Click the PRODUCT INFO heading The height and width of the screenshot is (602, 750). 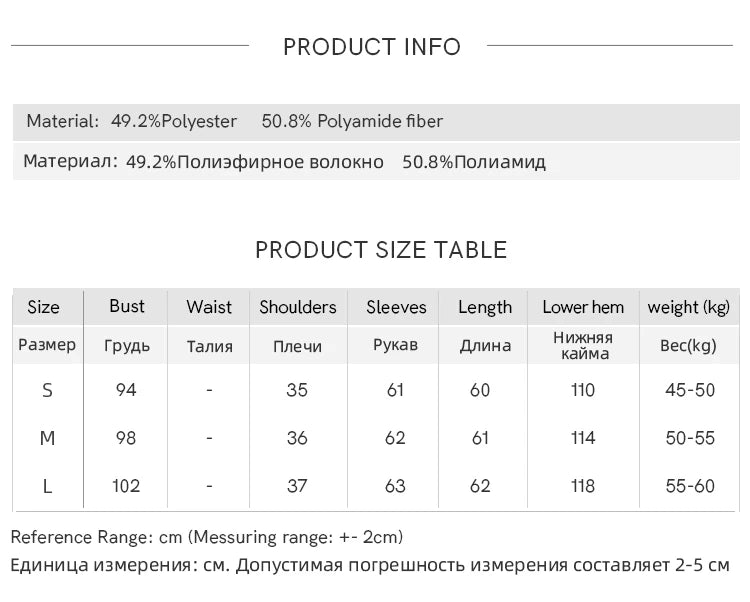coord(372,47)
